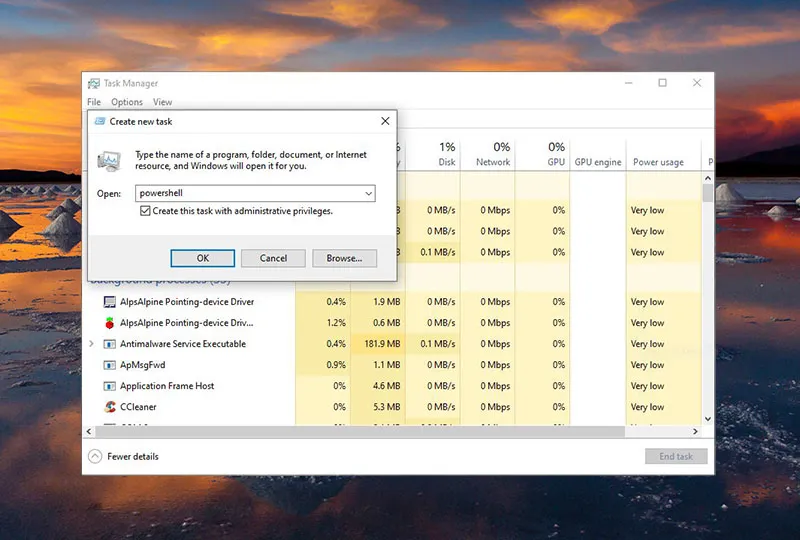Screen dimensions: 800x540
Task: Click the Antimalware Service Executable icon
Action: (110, 344)
